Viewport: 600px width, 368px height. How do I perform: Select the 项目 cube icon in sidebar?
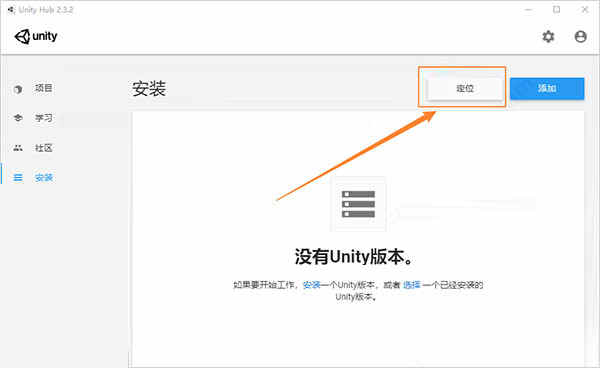coord(18,89)
